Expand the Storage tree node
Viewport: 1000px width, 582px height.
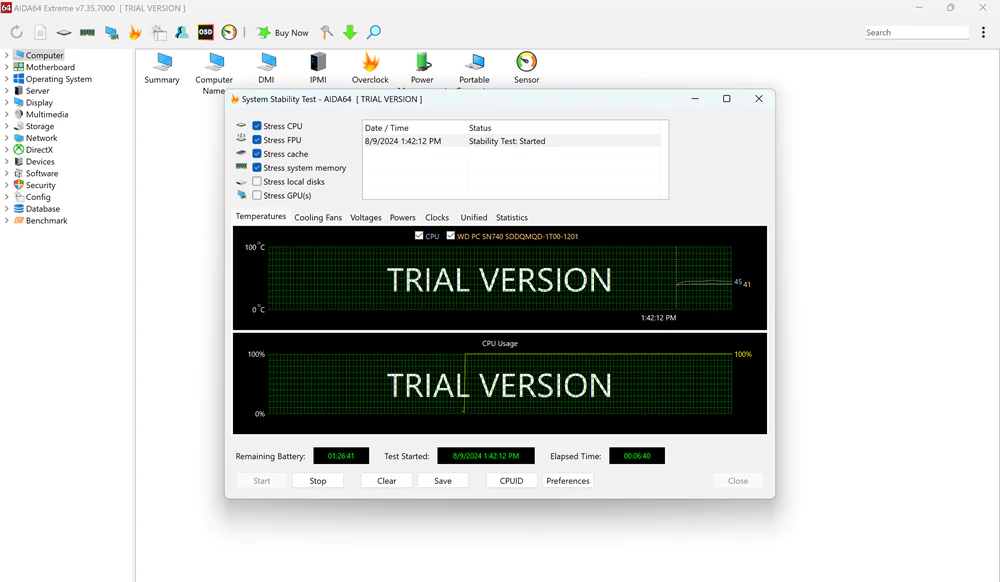point(6,126)
